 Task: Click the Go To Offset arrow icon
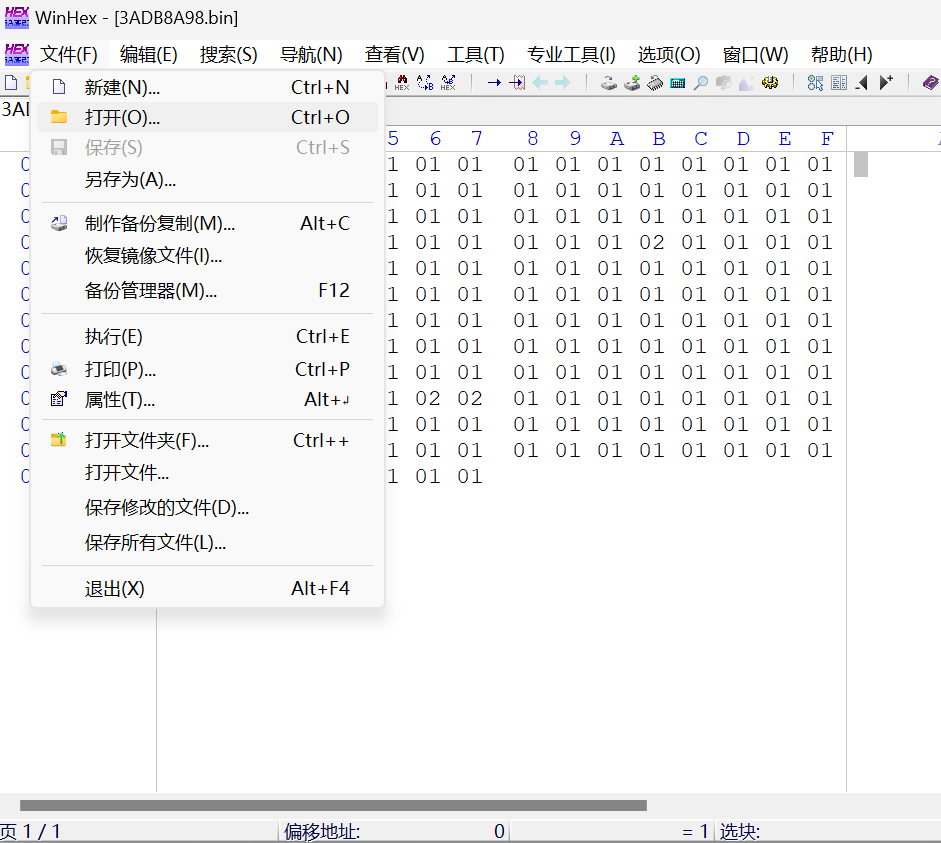(494, 83)
